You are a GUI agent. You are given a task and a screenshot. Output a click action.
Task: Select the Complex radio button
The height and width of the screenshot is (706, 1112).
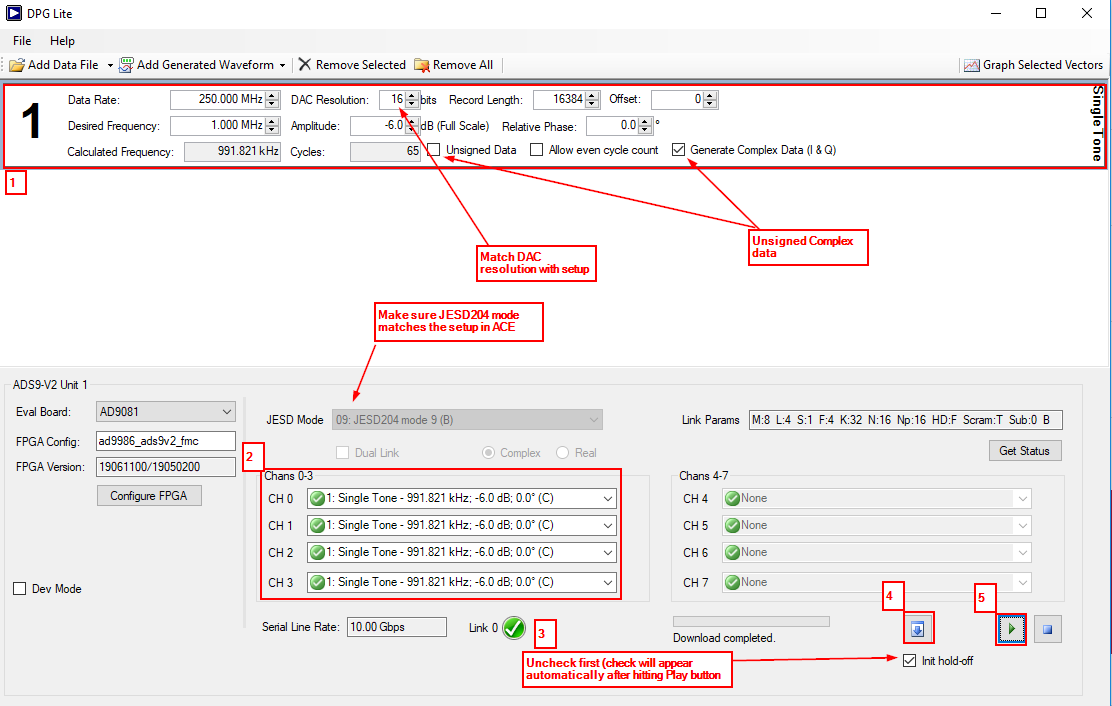point(489,453)
